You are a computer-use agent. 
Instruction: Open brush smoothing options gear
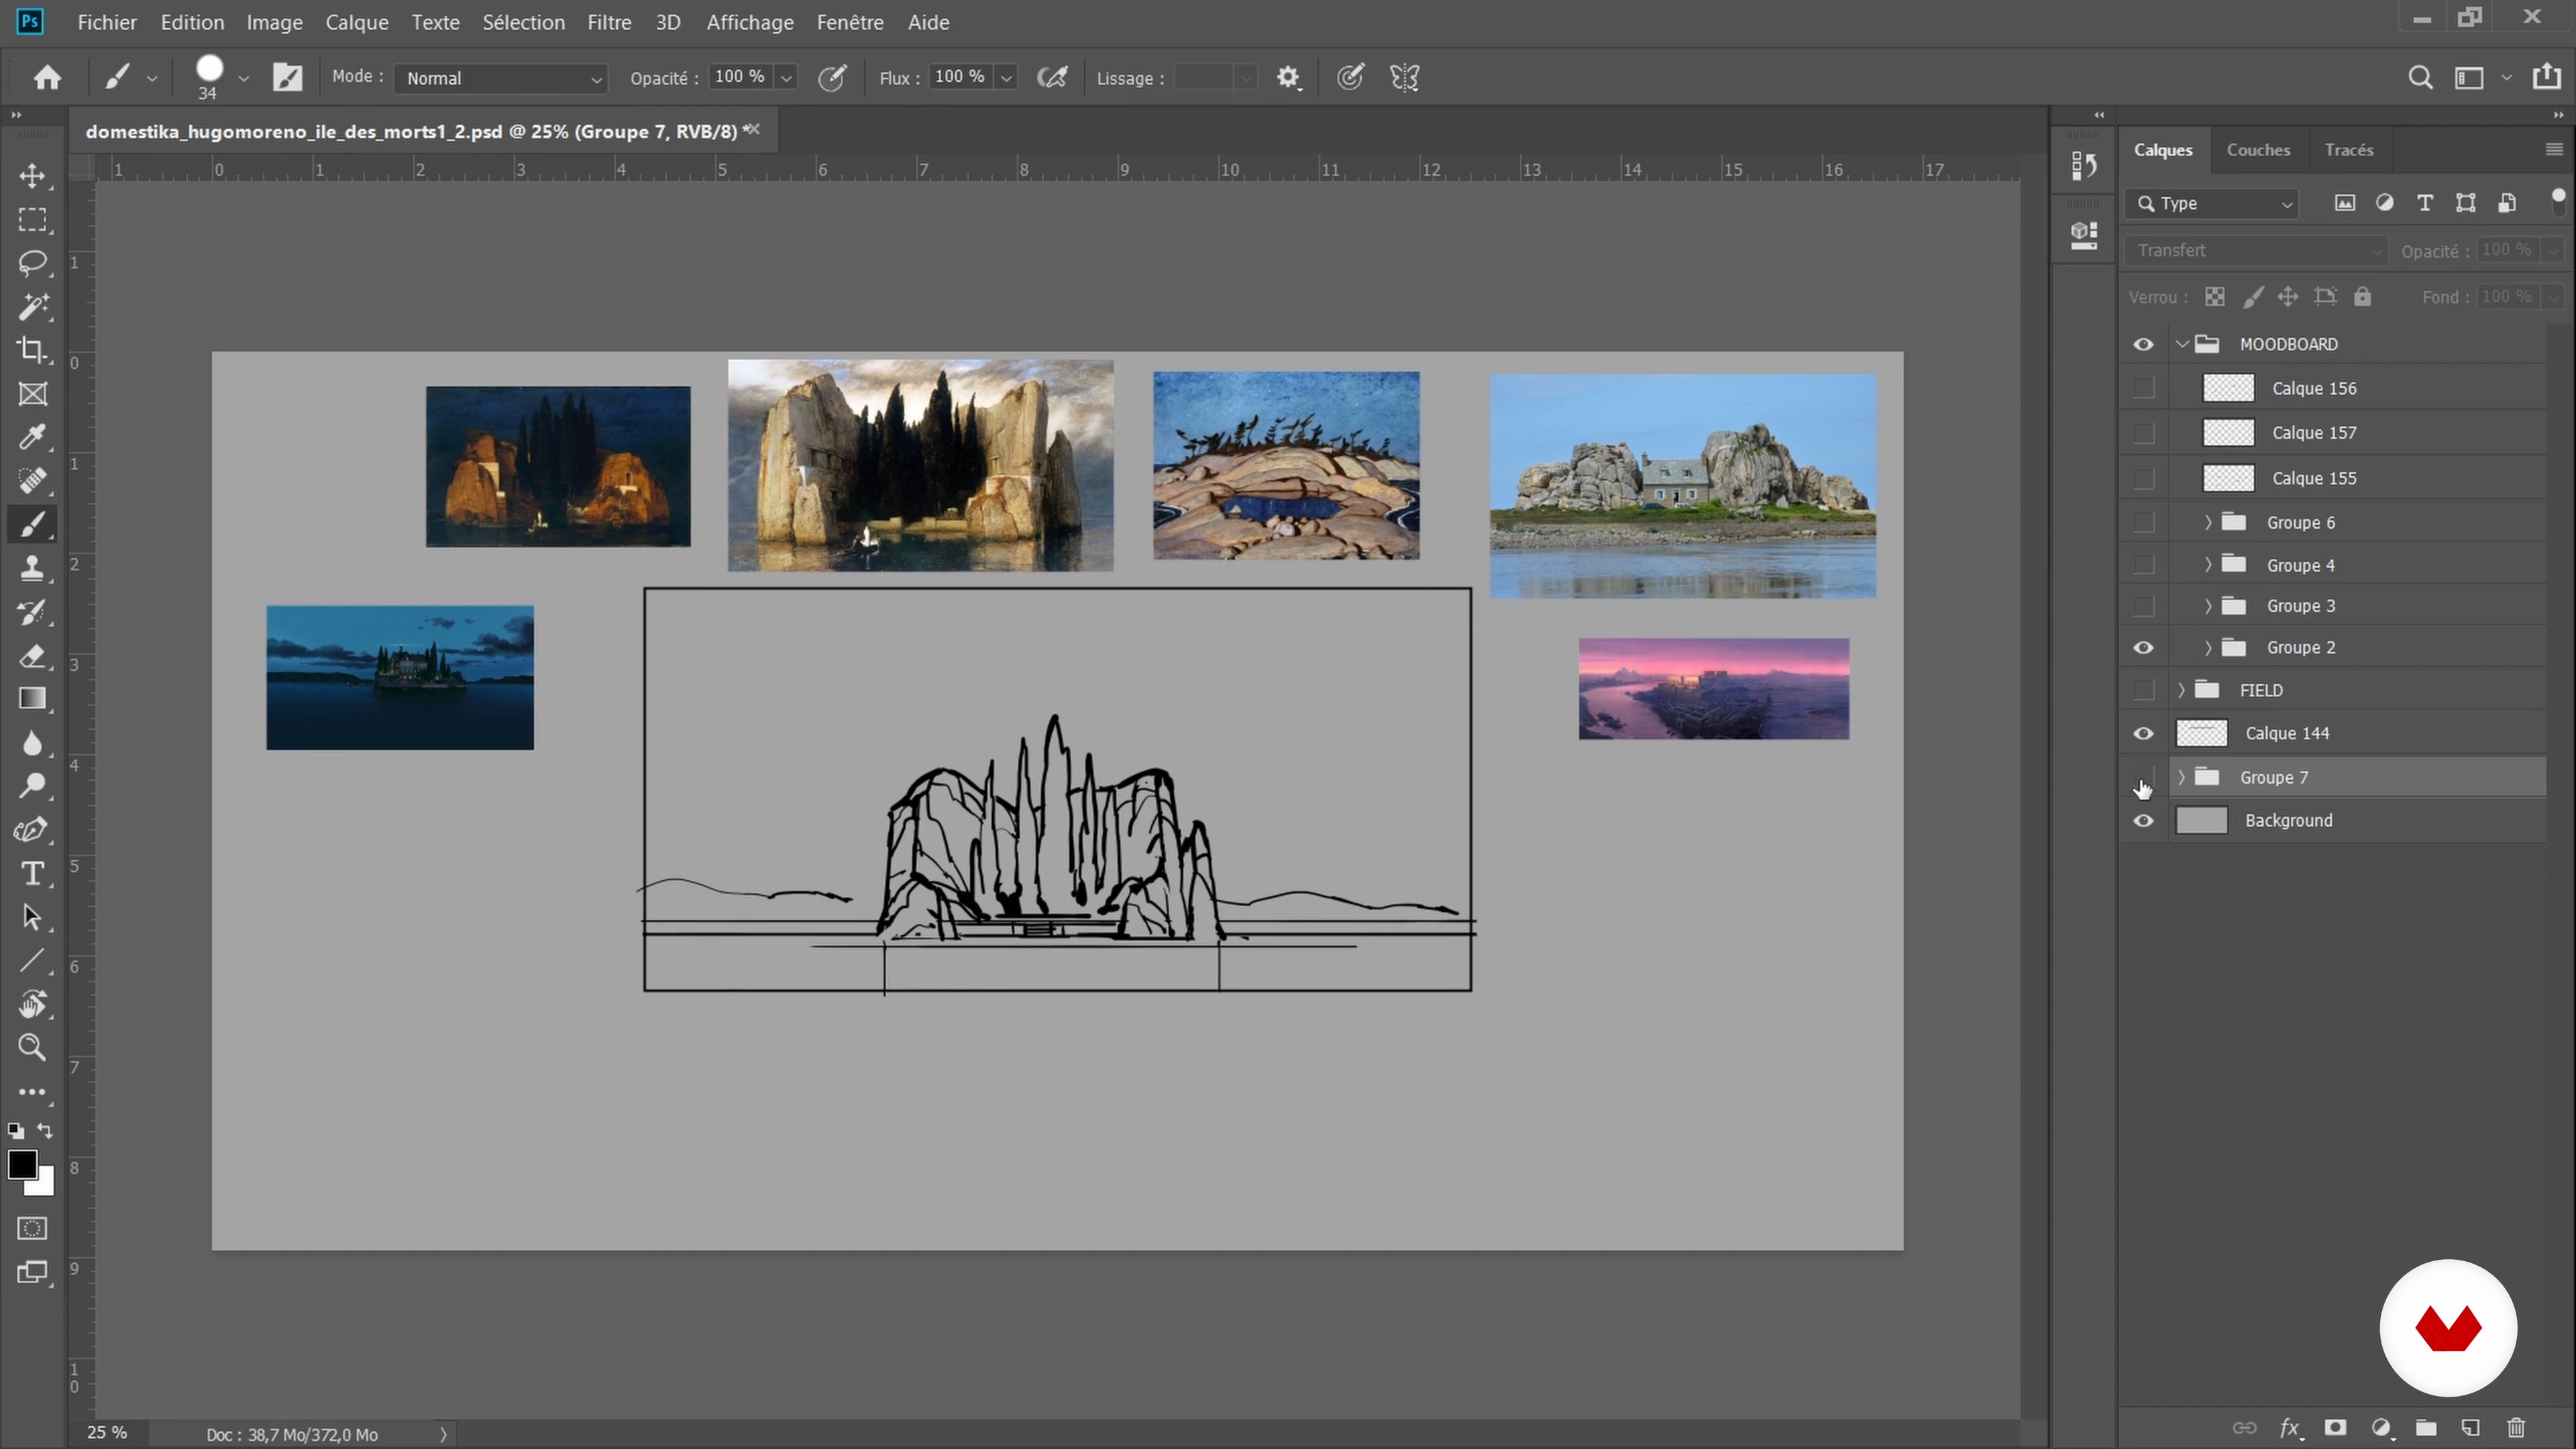pyautogui.click(x=1288, y=78)
